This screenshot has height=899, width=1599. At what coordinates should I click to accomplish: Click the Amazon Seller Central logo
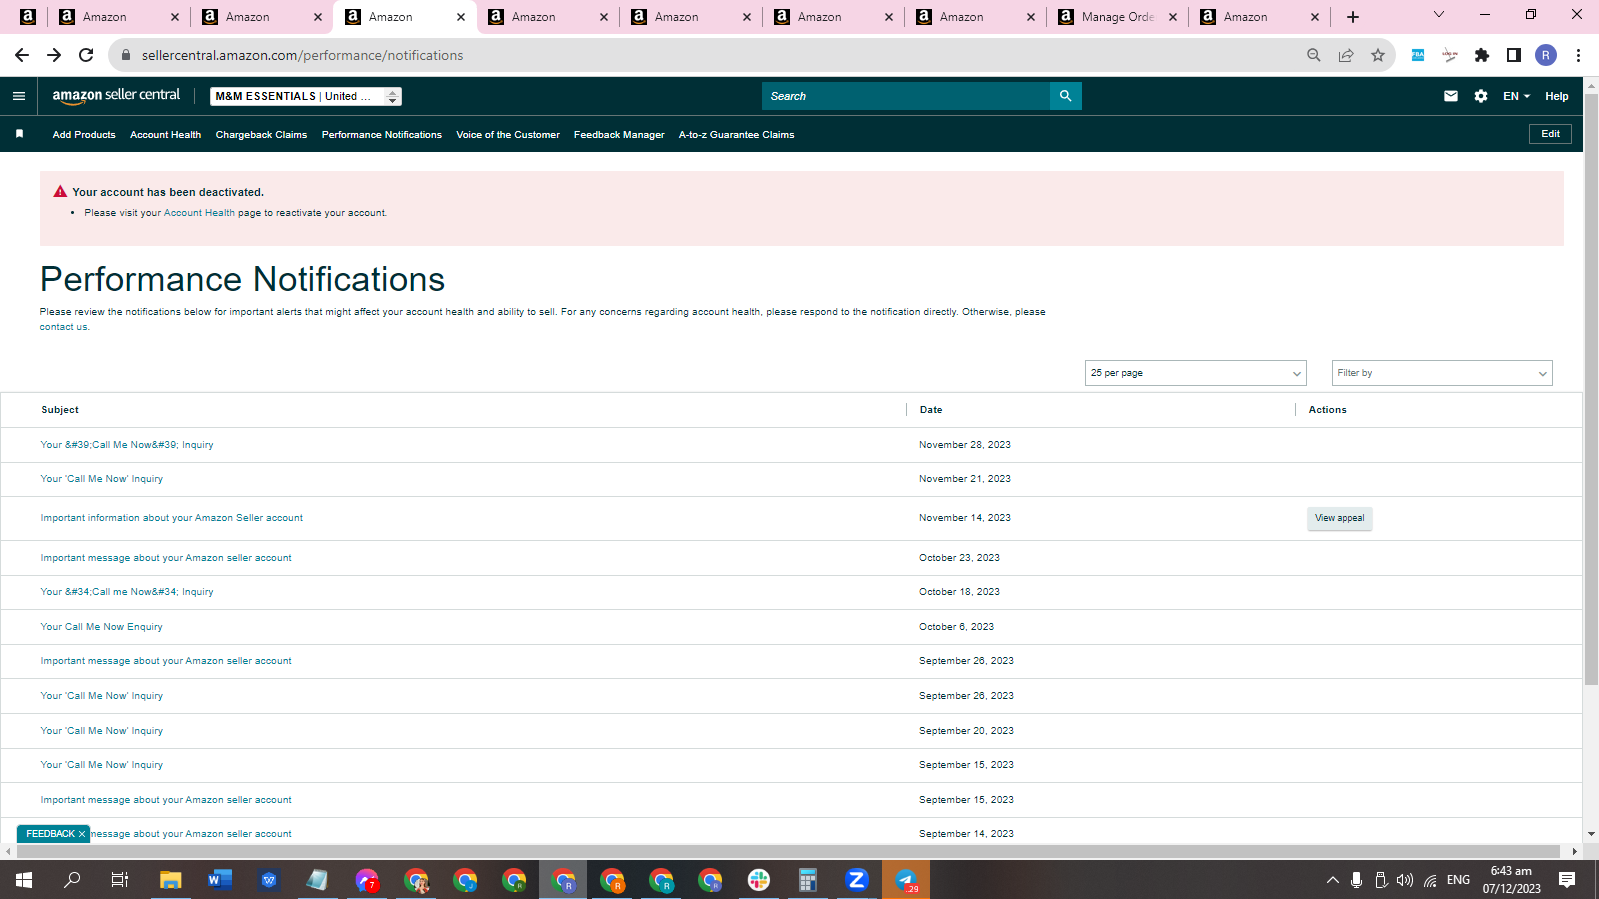116,95
